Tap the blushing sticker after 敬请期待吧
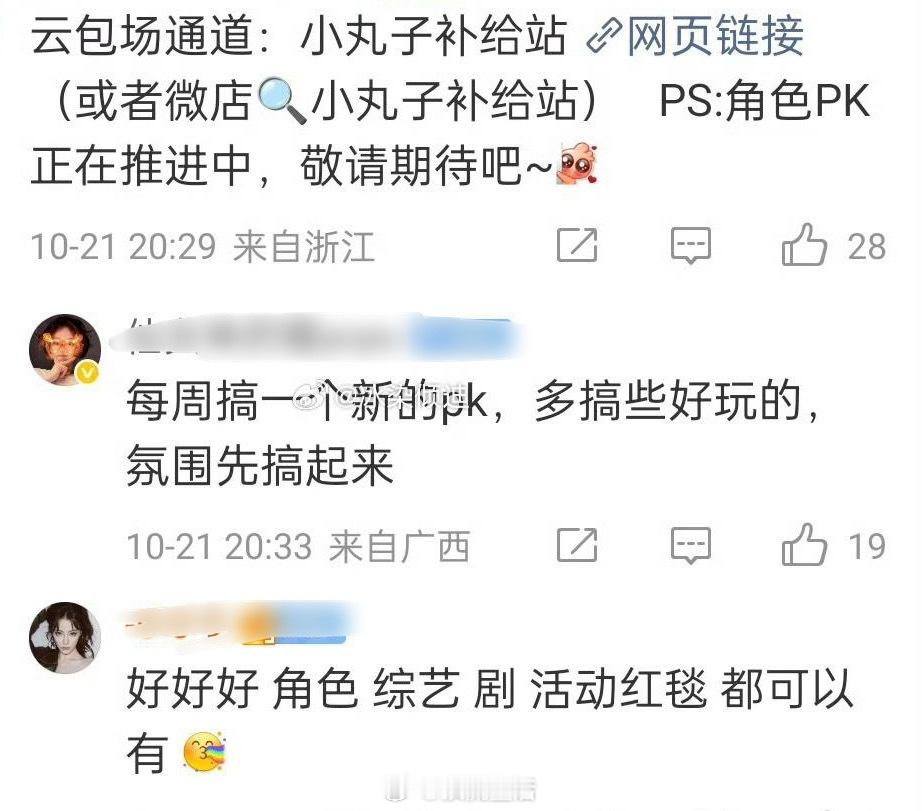This screenshot has width=922, height=811. click(577, 163)
